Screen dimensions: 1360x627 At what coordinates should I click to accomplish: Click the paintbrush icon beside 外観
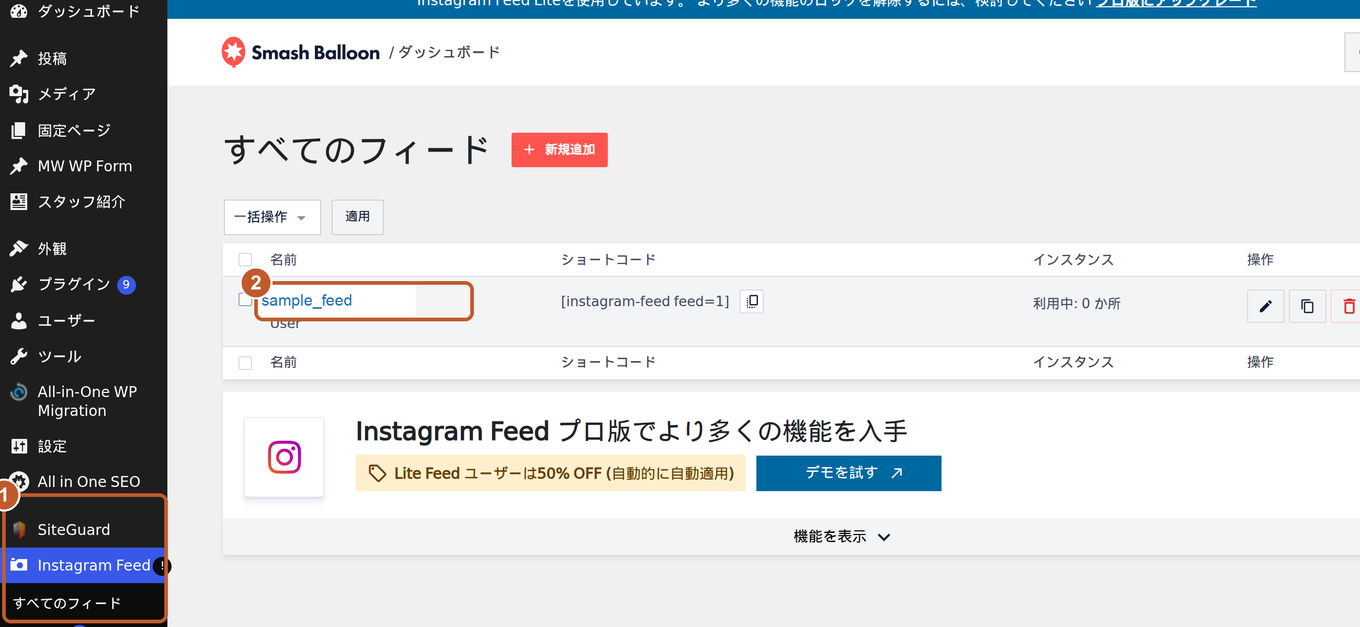(x=18, y=248)
